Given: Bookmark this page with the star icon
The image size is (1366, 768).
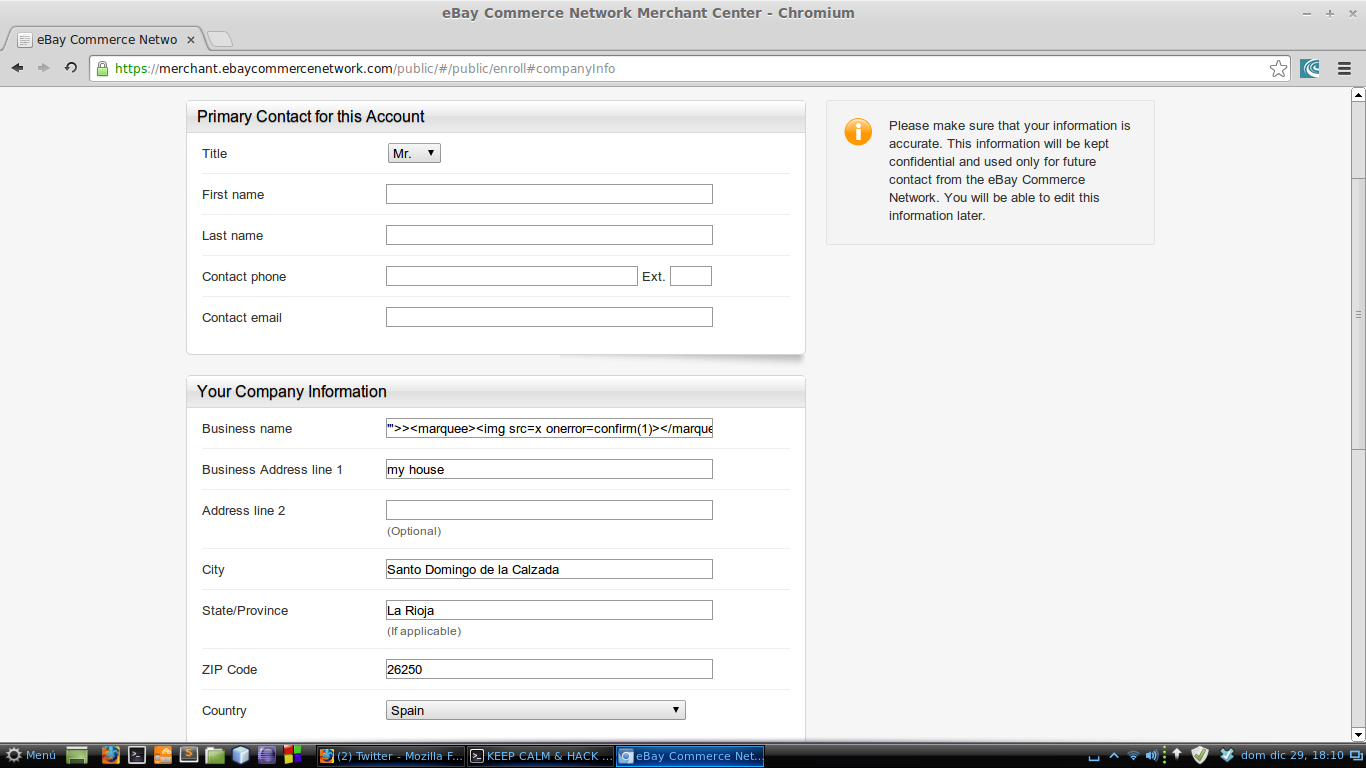Looking at the screenshot, I should [1278, 68].
